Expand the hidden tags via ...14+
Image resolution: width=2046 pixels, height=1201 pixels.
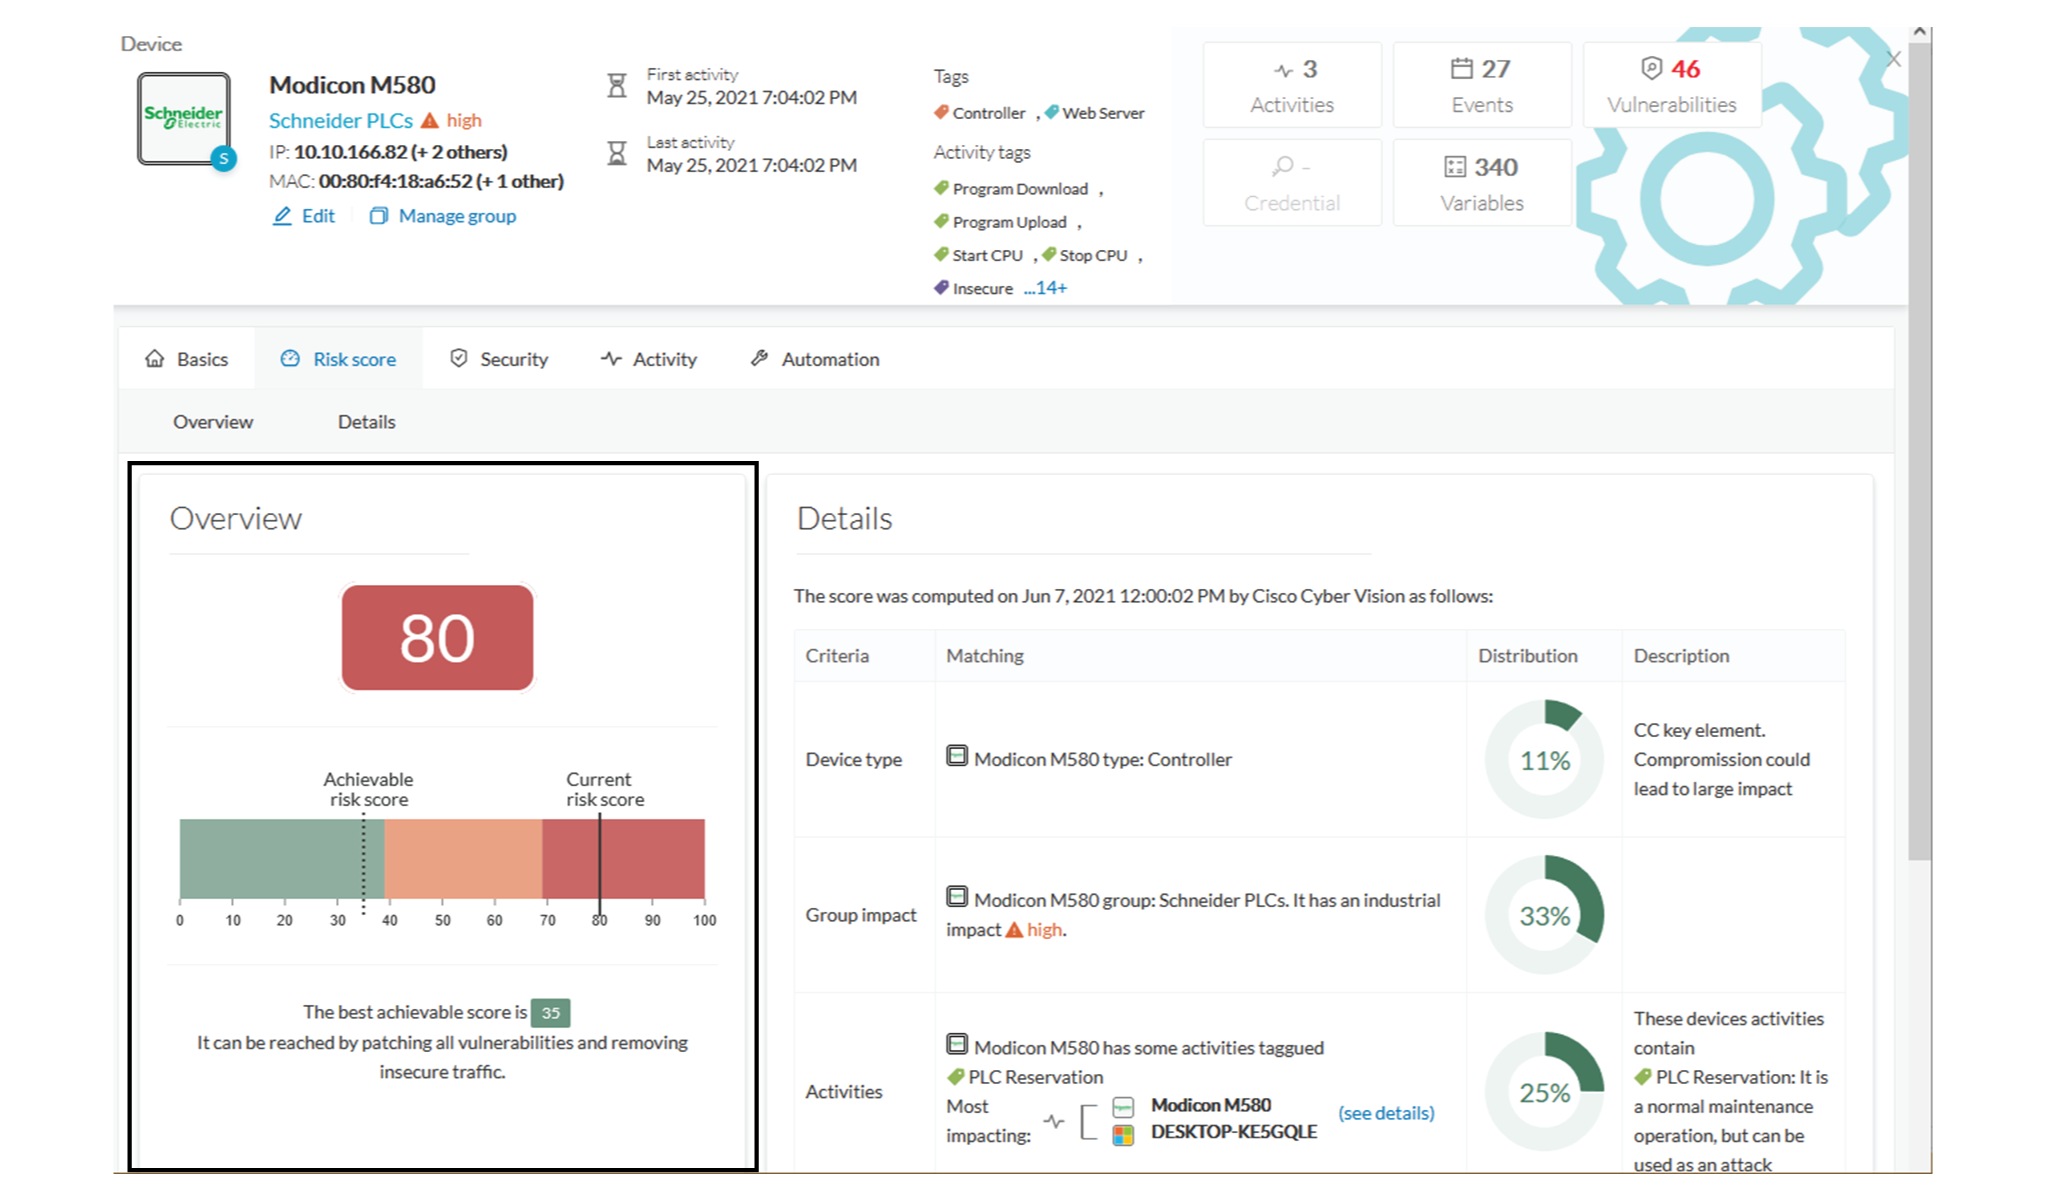pos(1045,288)
